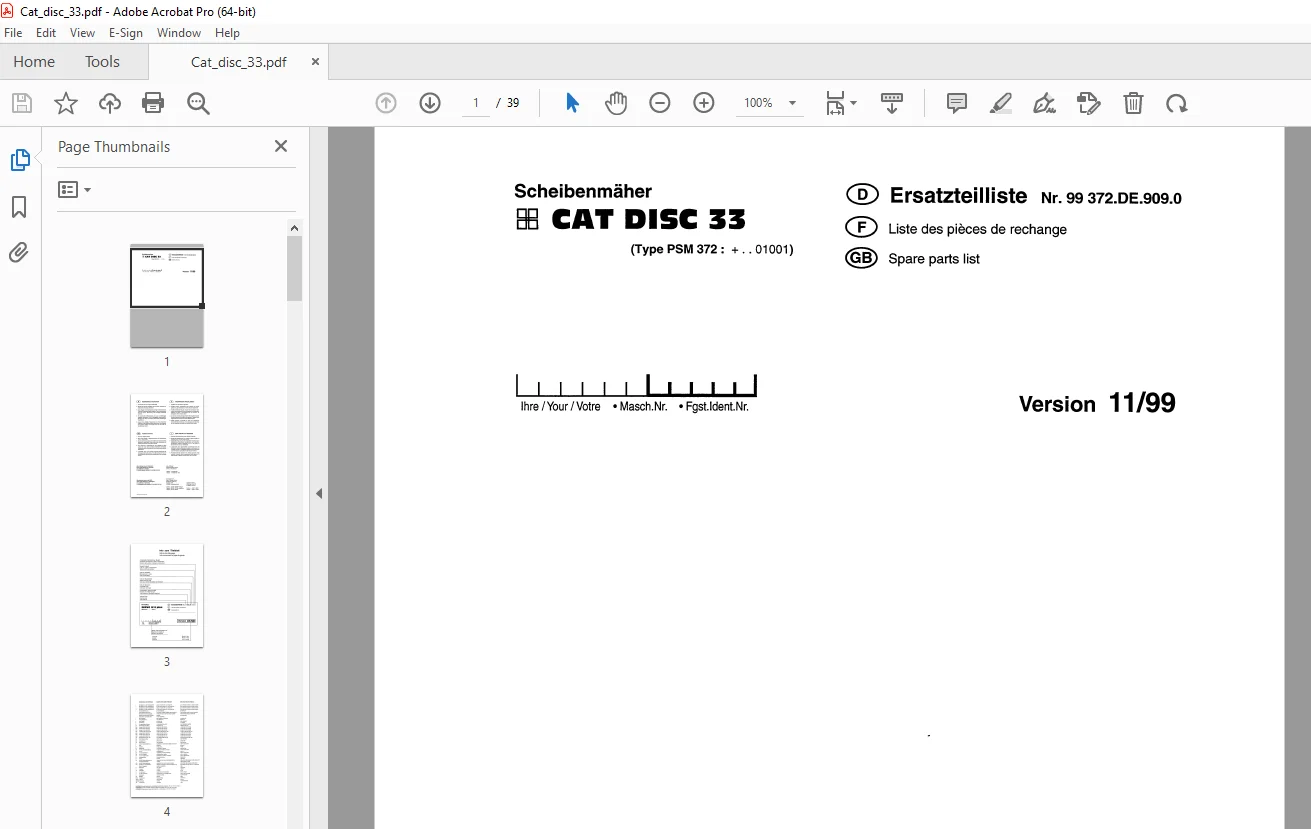Open the Attachments paperclip panel

pyautogui.click(x=19, y=252)
